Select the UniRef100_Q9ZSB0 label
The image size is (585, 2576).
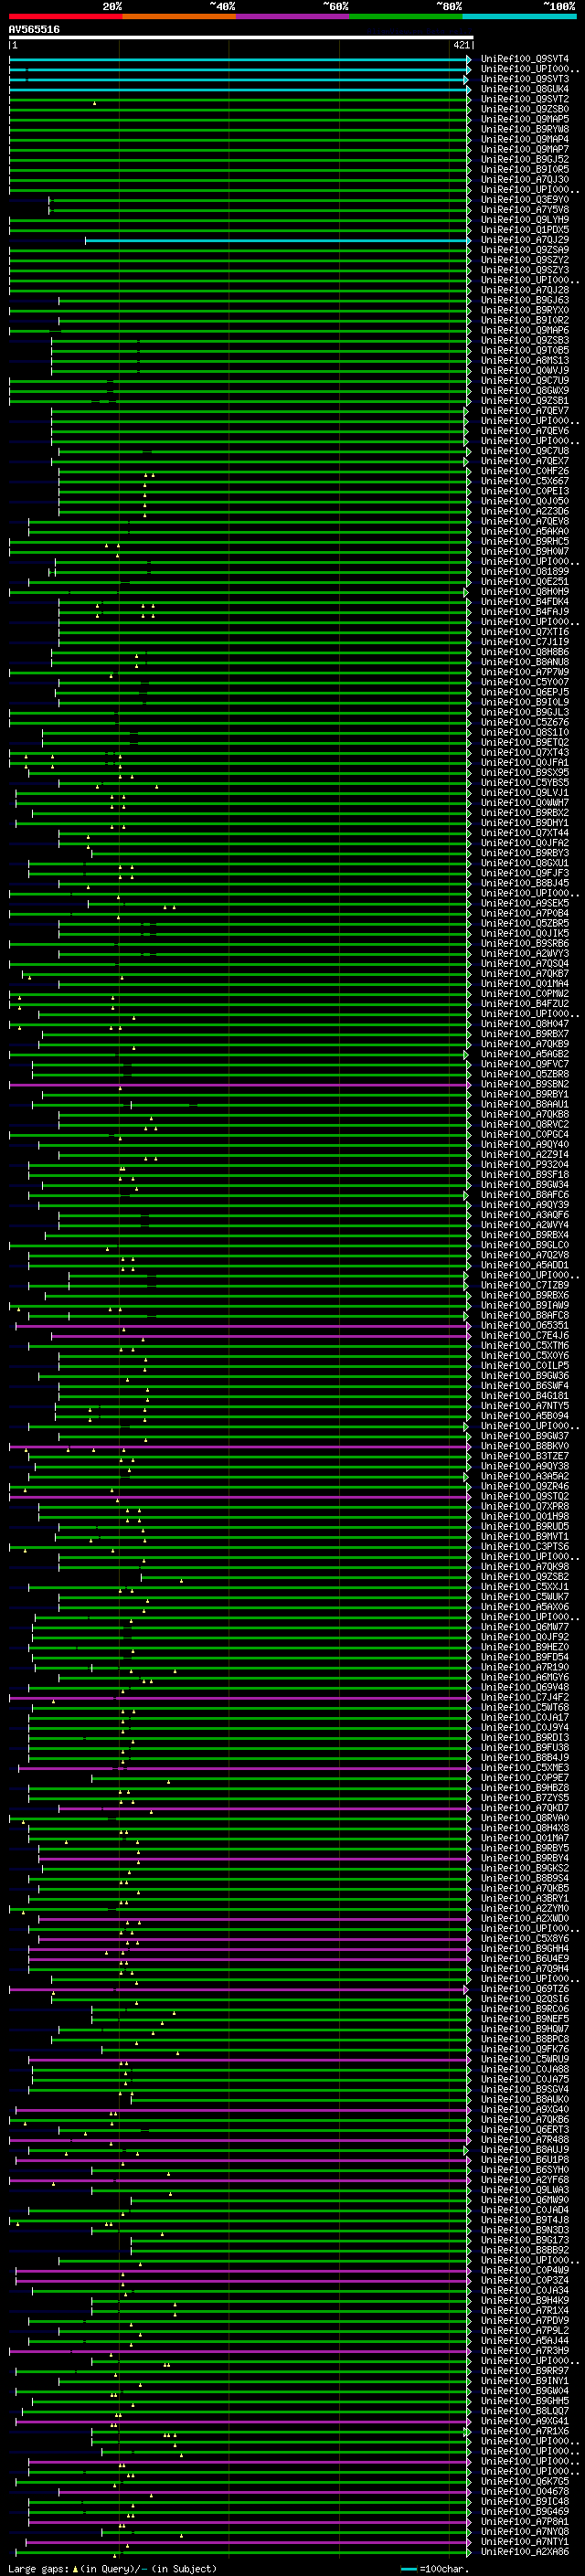tap(524, 109)
